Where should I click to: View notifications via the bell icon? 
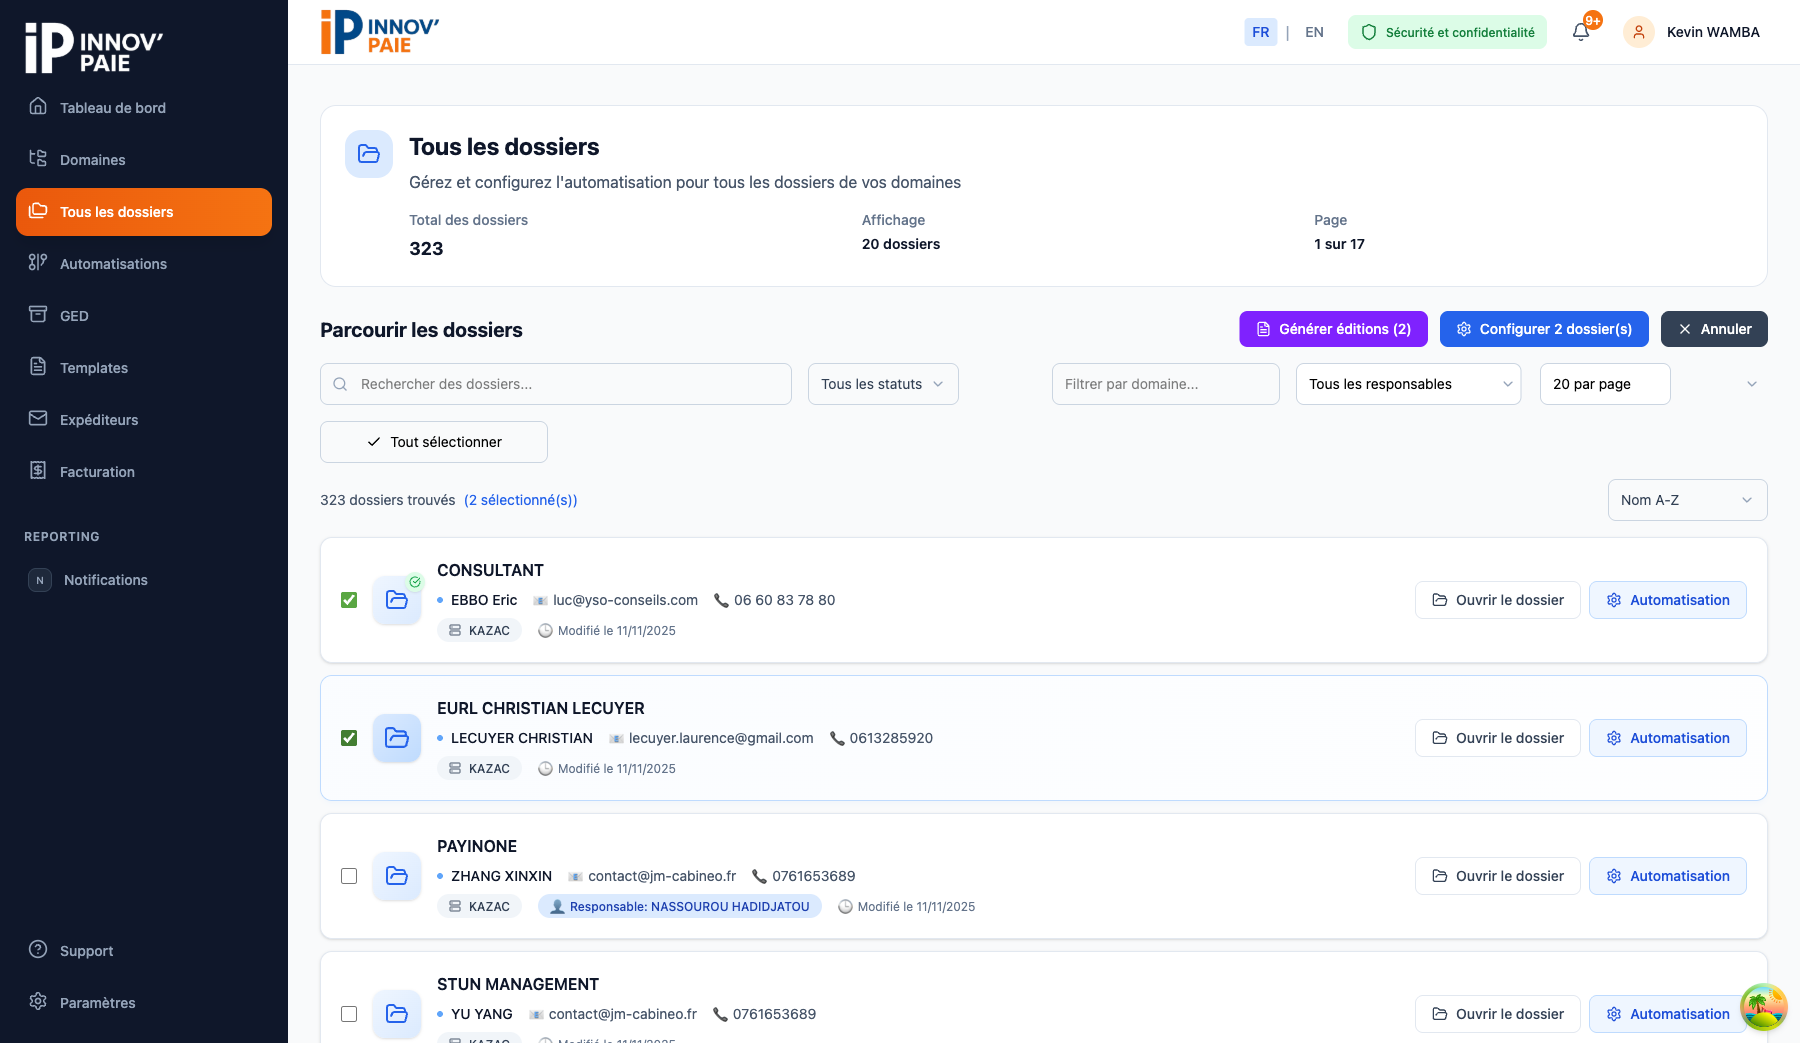(1580, 31)
